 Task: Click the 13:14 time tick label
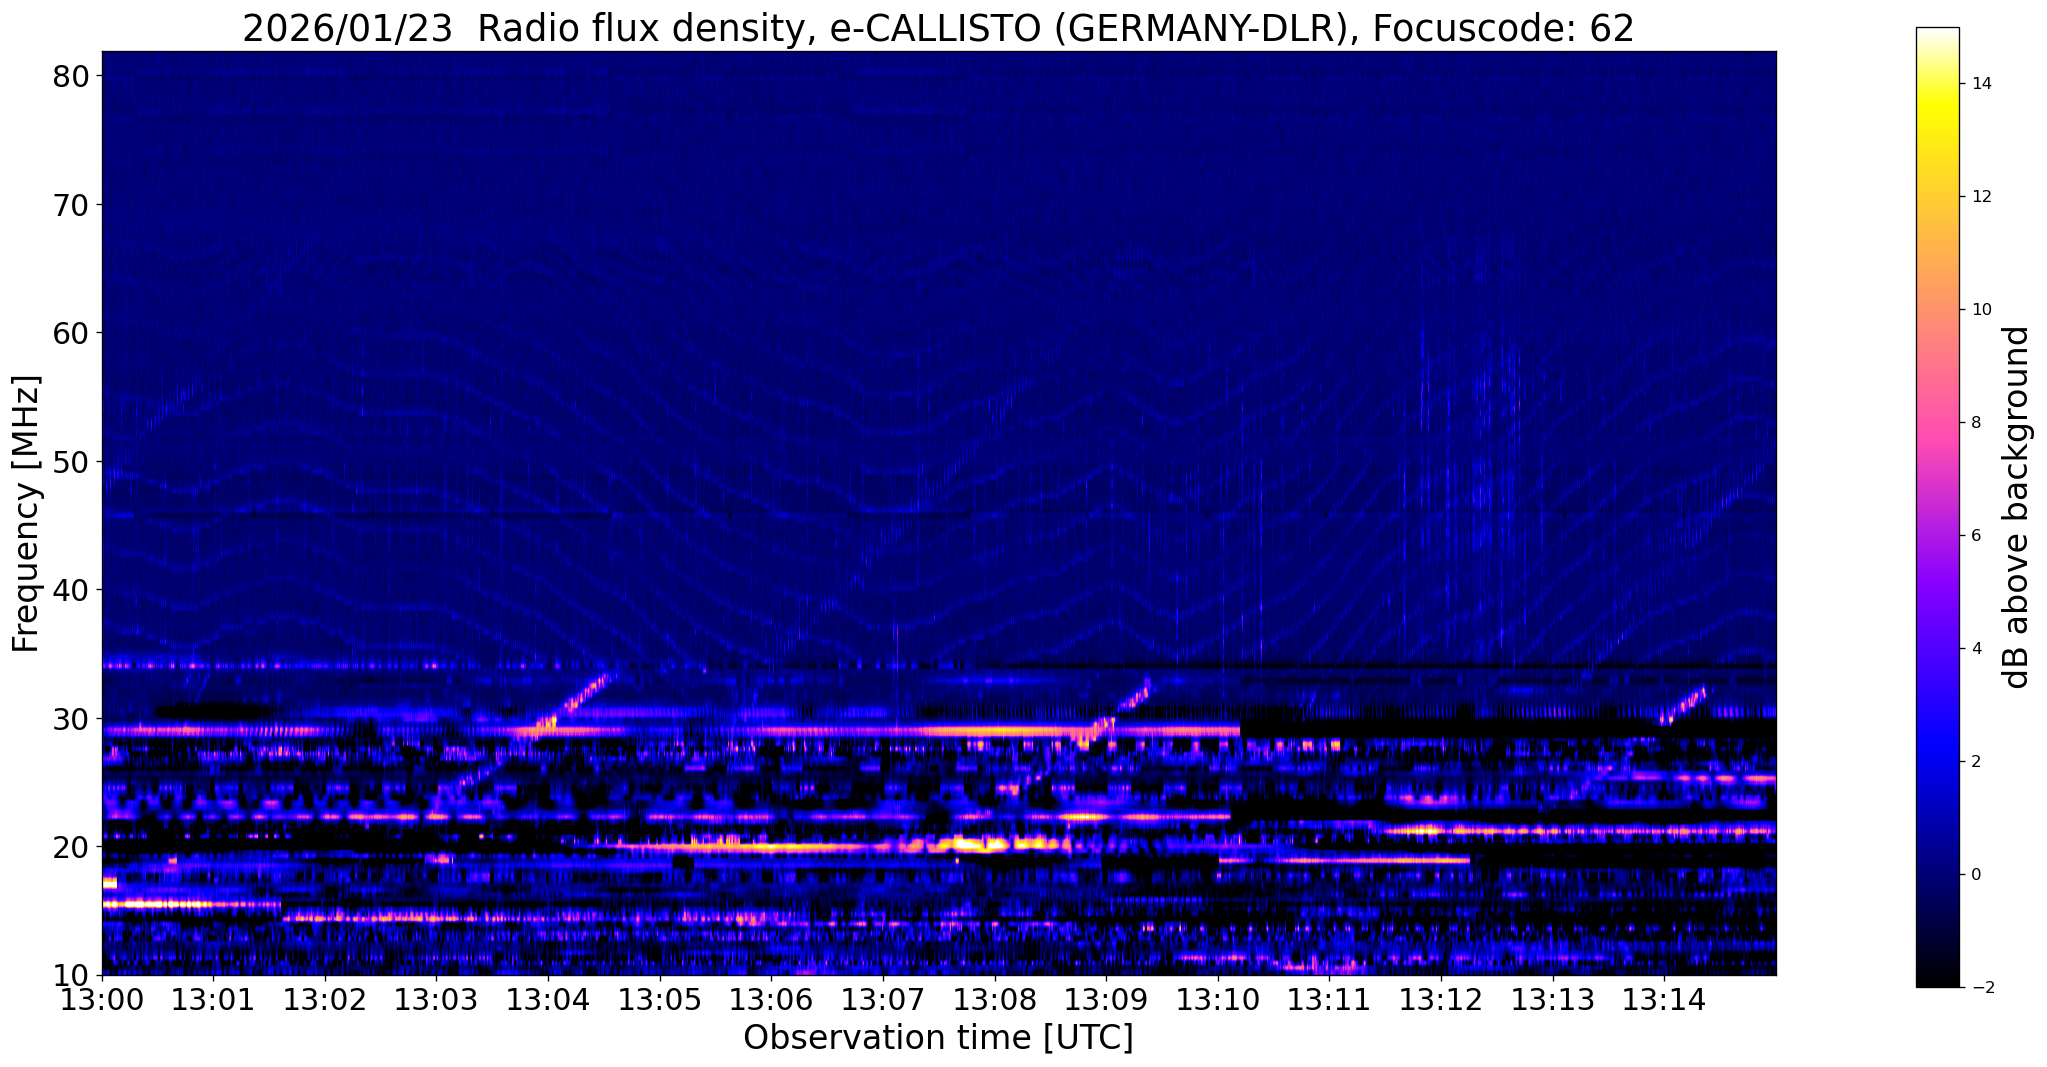point(1664,1000)
